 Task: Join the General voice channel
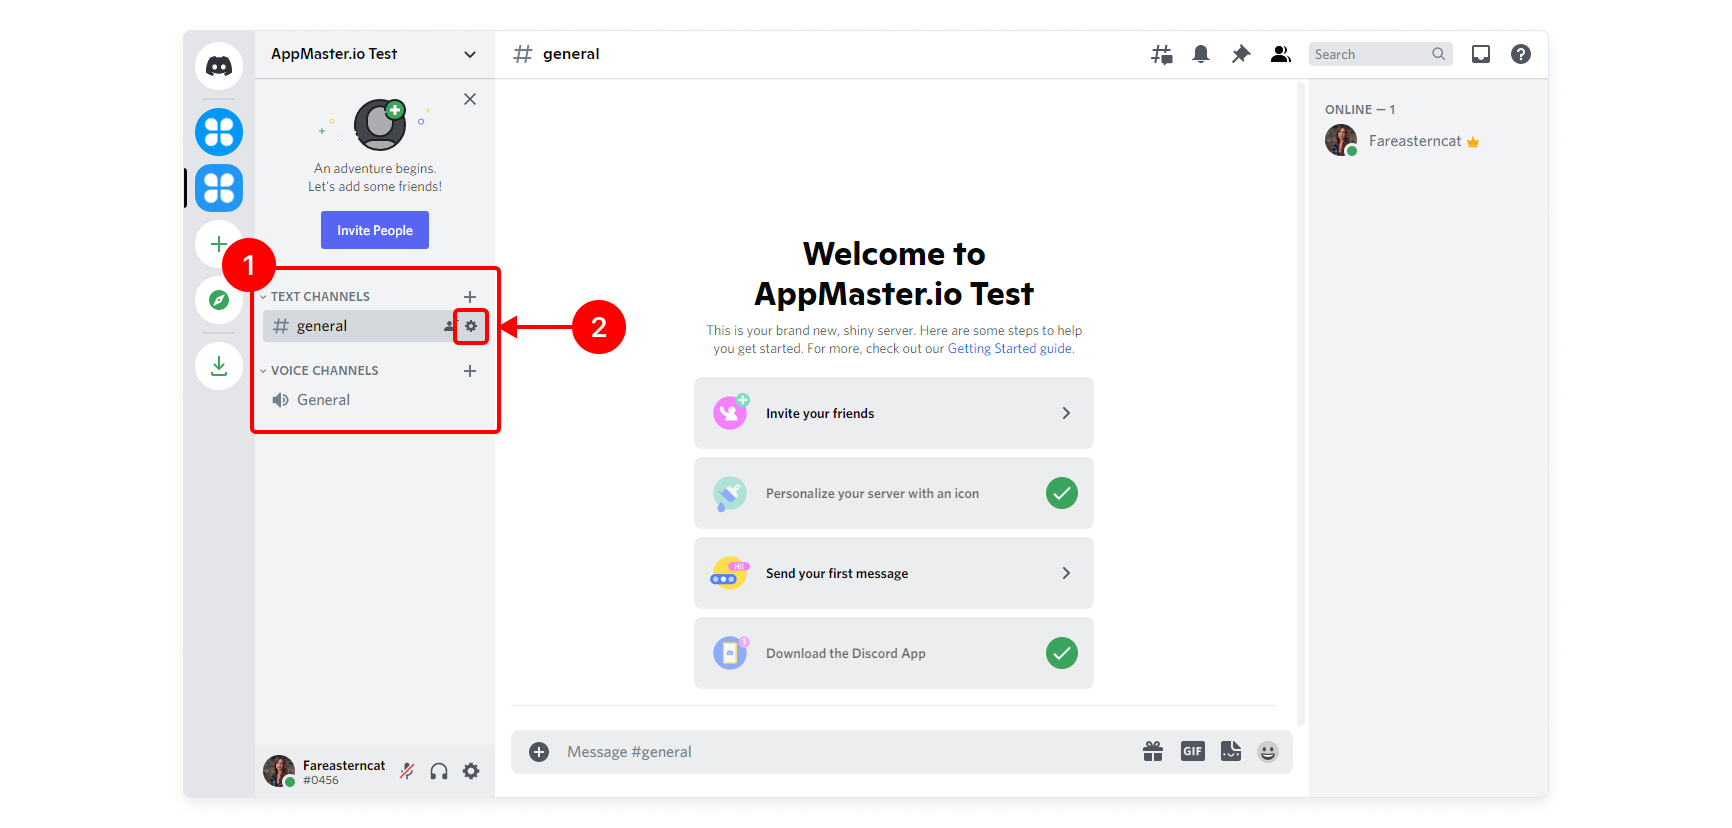[x=375, y=400]
